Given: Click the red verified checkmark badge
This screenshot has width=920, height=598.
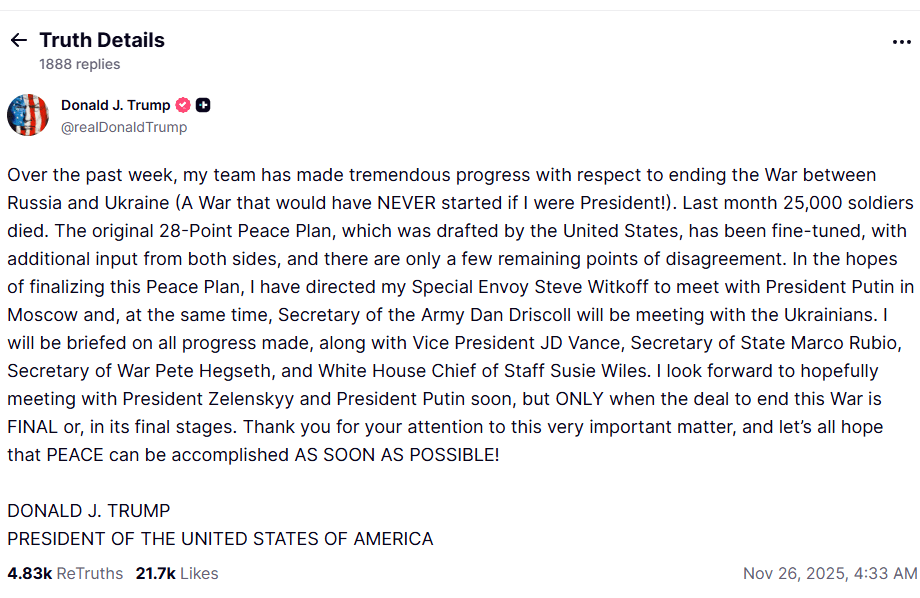Looking at the screenshot, I should click(x=183, y=105).
